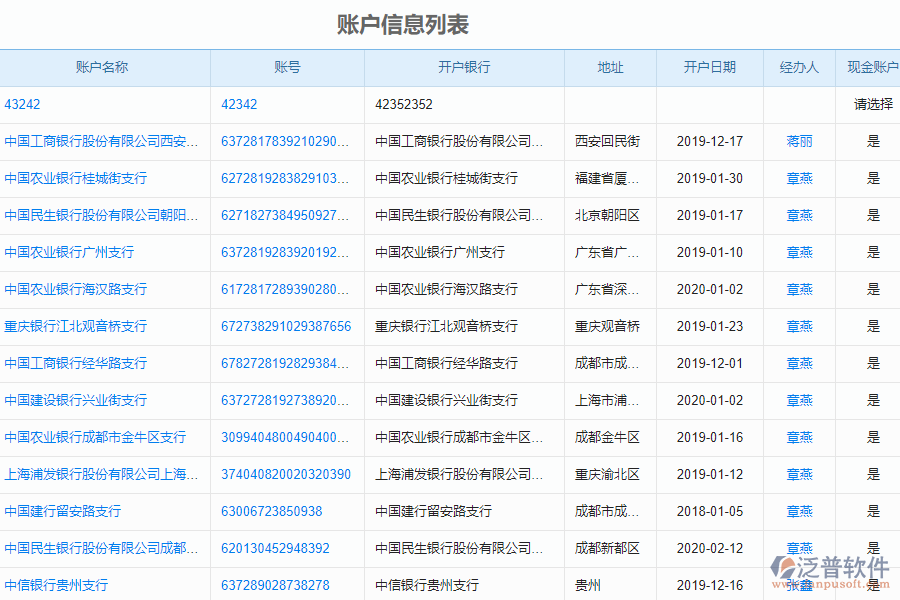Select operator 蒋丽
Image resolution: width=900 pixels, height=600 pixels.
[x=799, y=141]
